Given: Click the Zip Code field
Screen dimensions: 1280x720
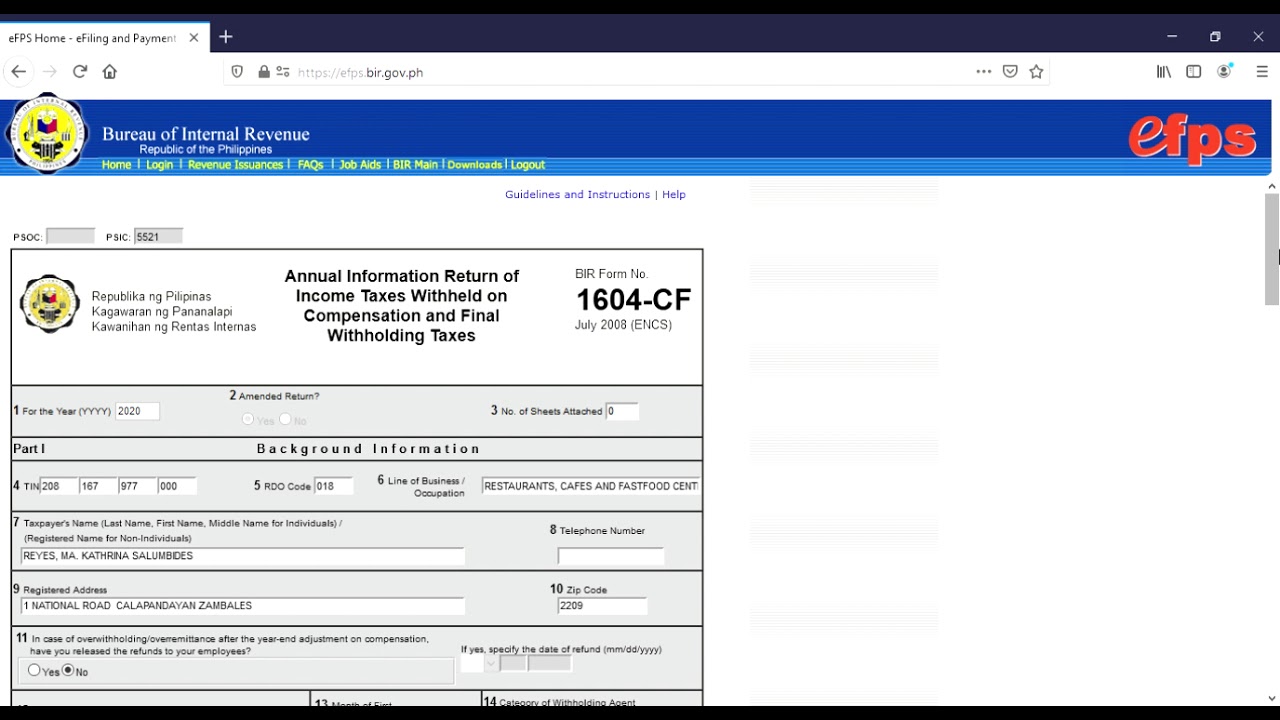Looking at the screenshot, I should 602,606.
